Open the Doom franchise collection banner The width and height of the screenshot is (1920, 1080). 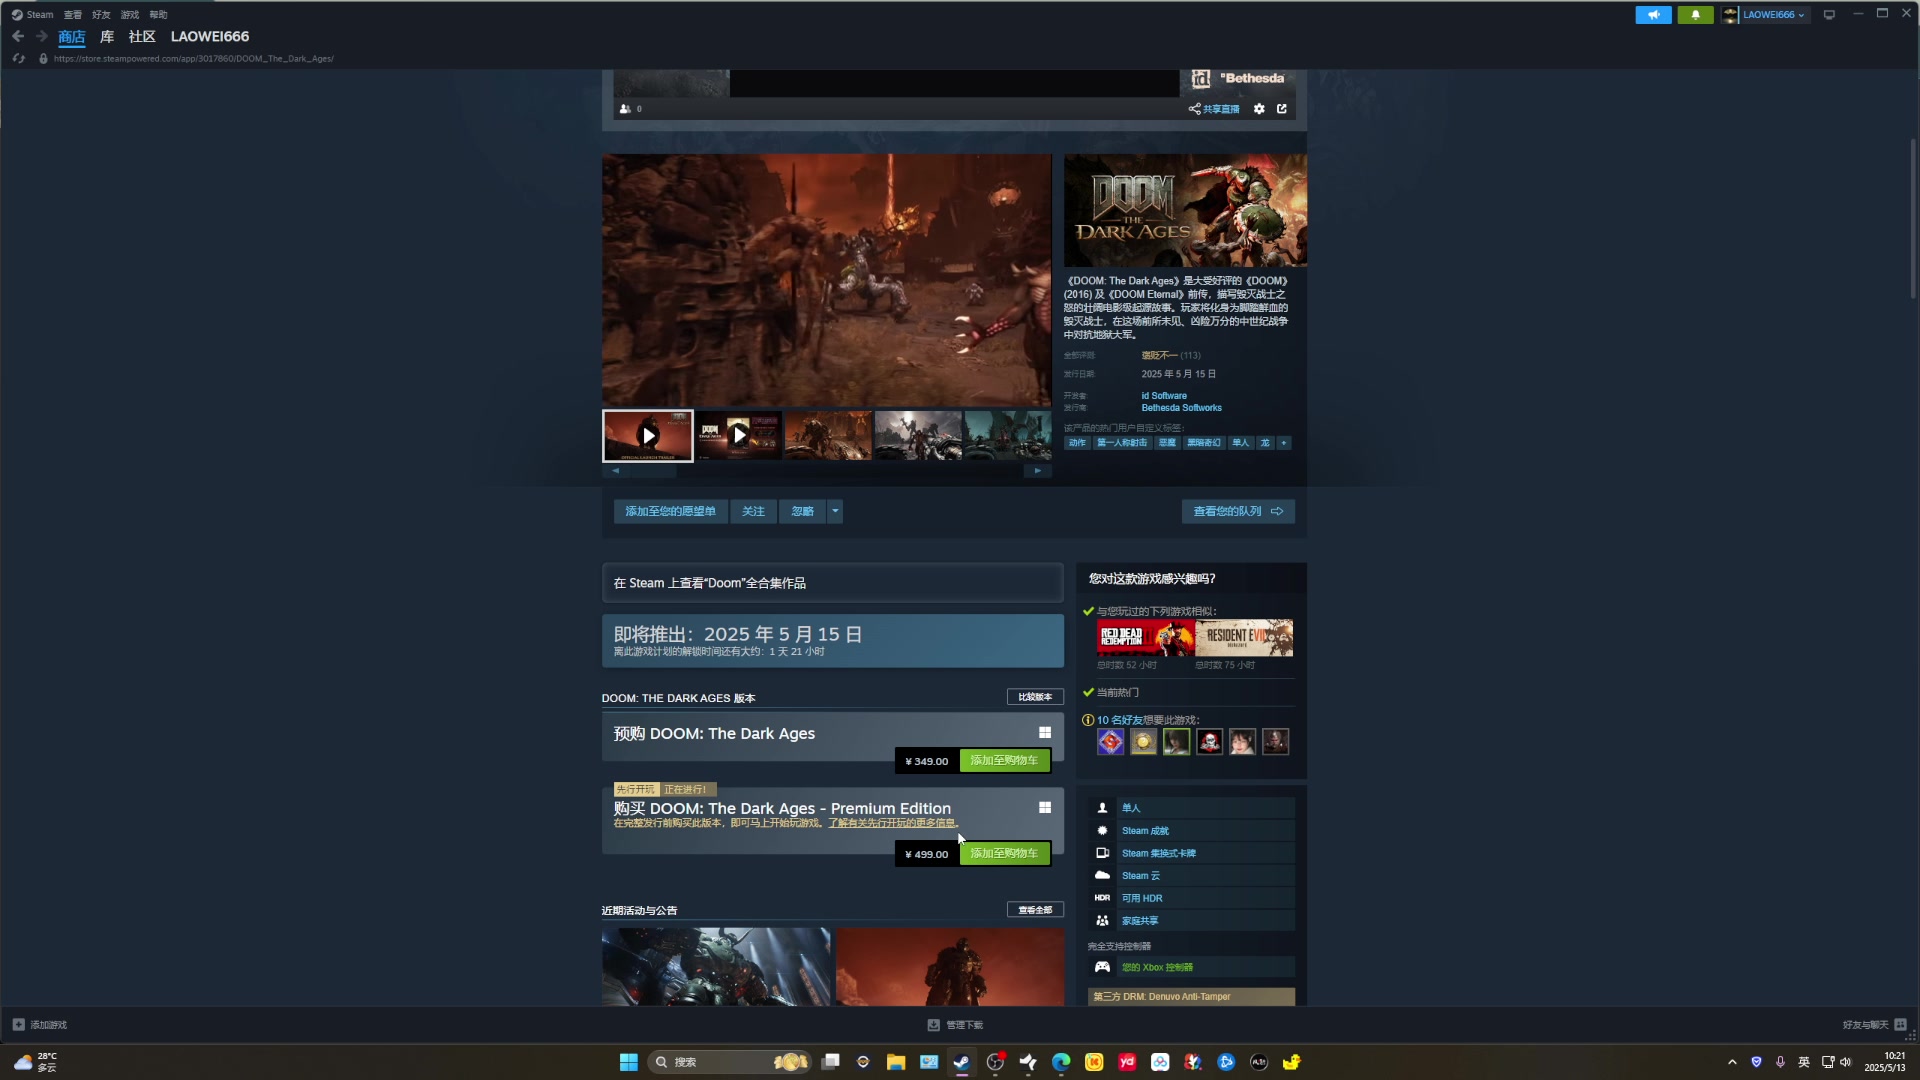coord(832,583)
